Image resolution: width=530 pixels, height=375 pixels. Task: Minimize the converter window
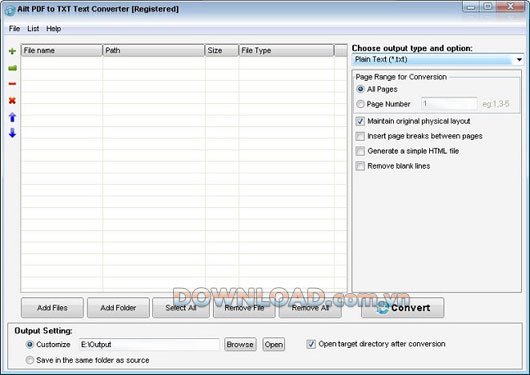[x=471, y=7]
